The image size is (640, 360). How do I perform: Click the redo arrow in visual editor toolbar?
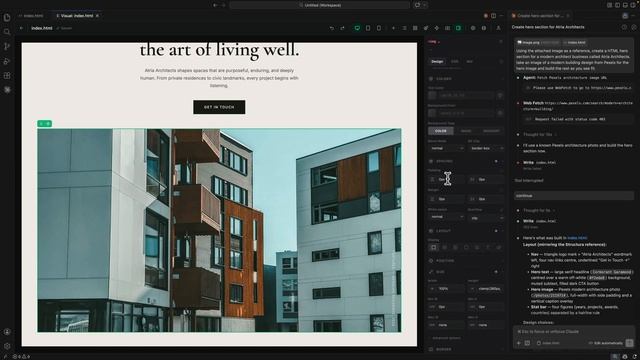coord(342,28)
